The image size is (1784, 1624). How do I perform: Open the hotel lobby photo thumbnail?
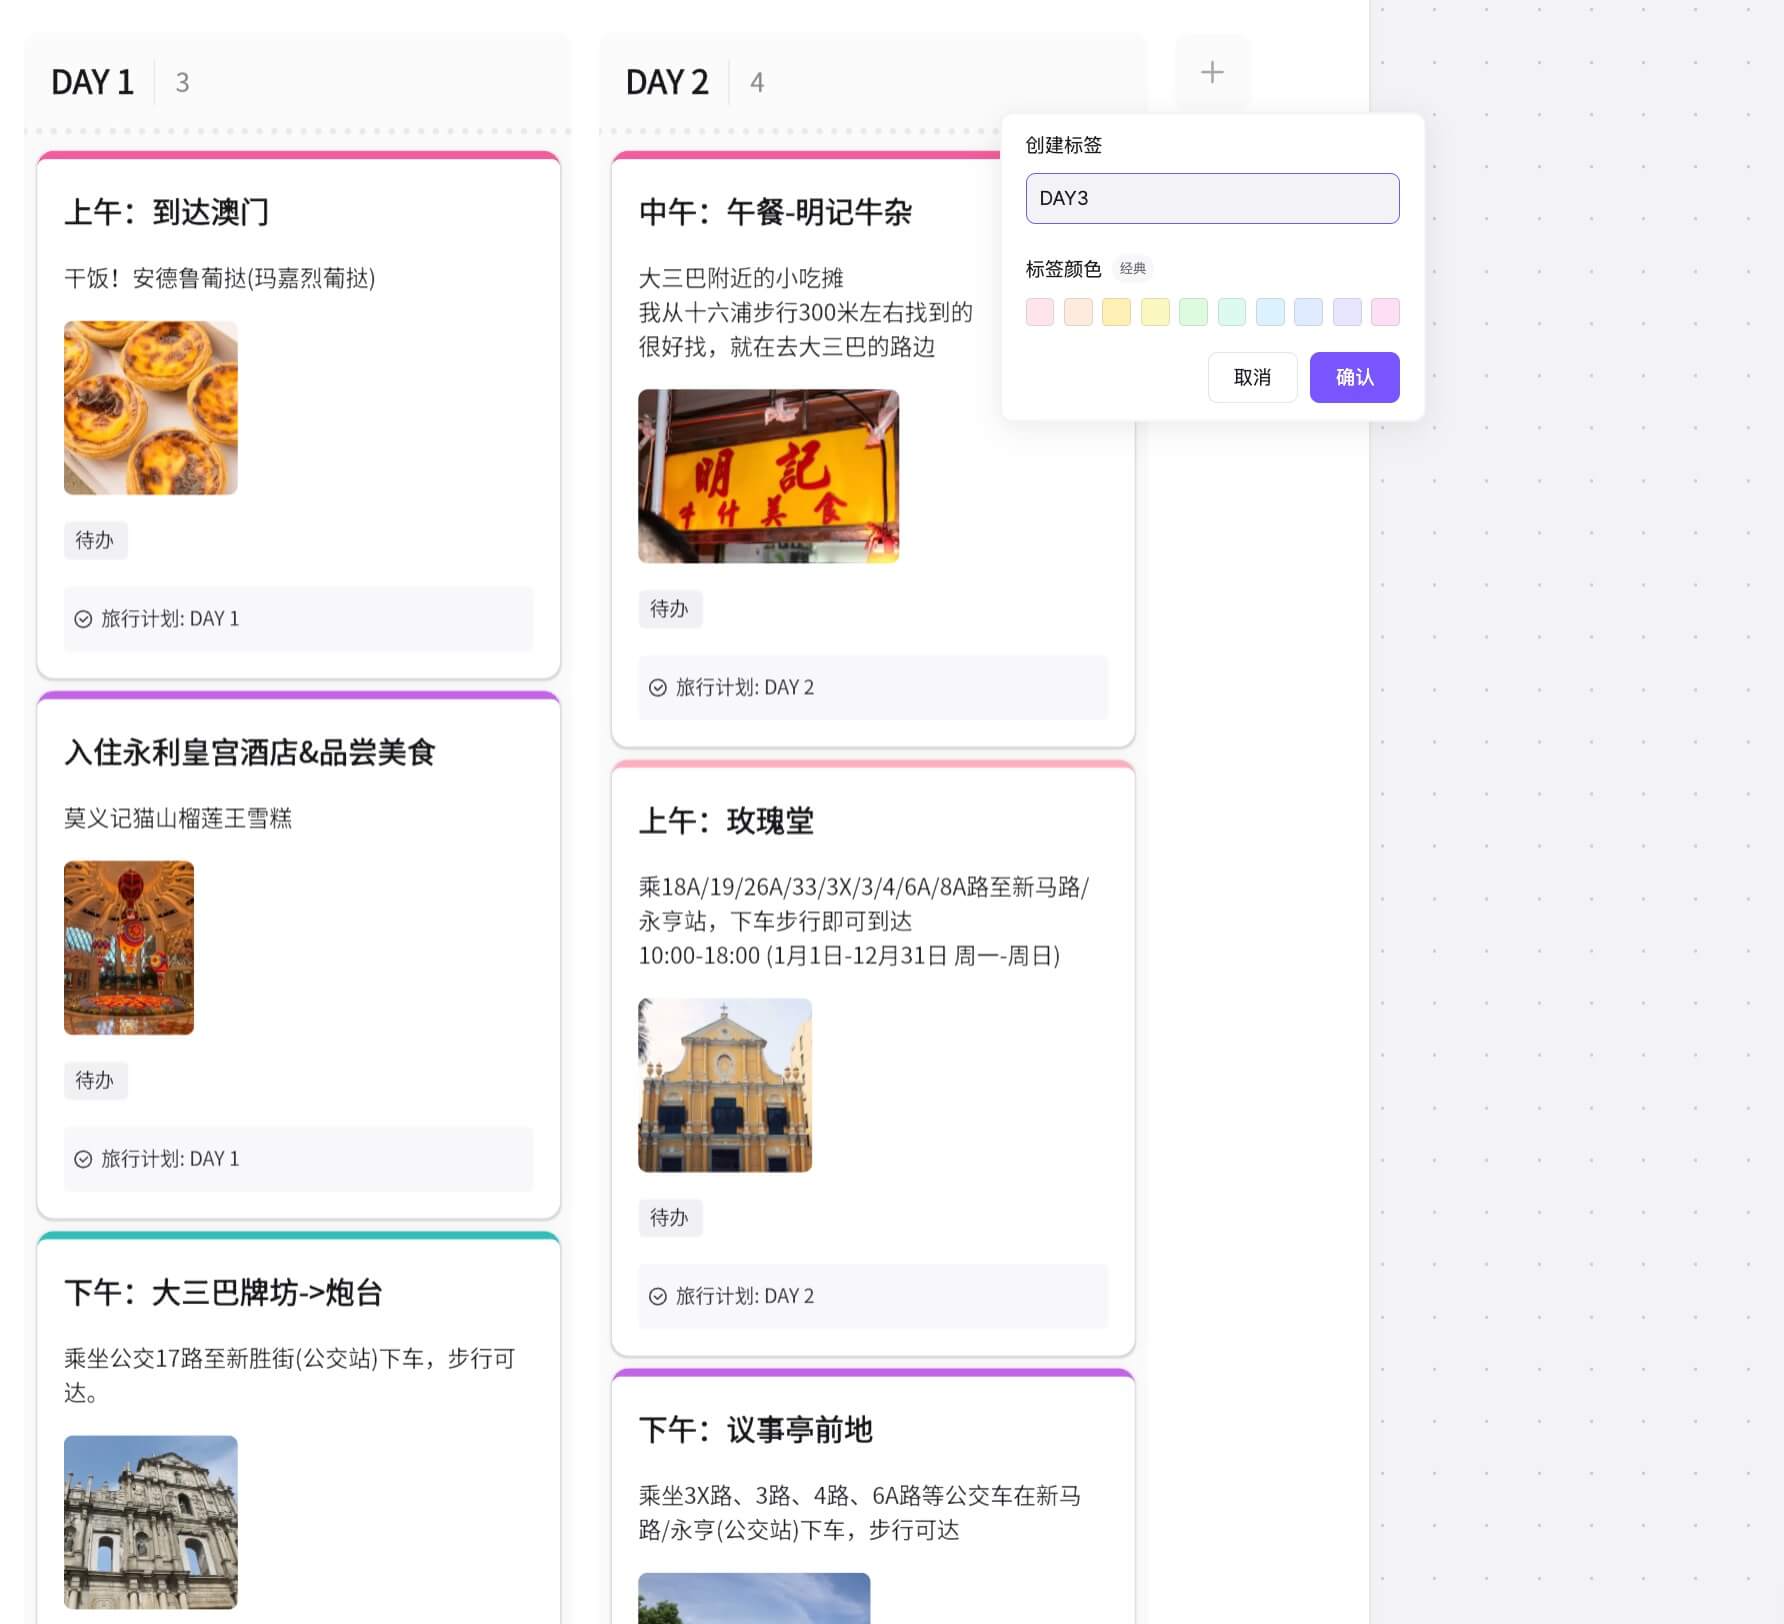(129, 948)
